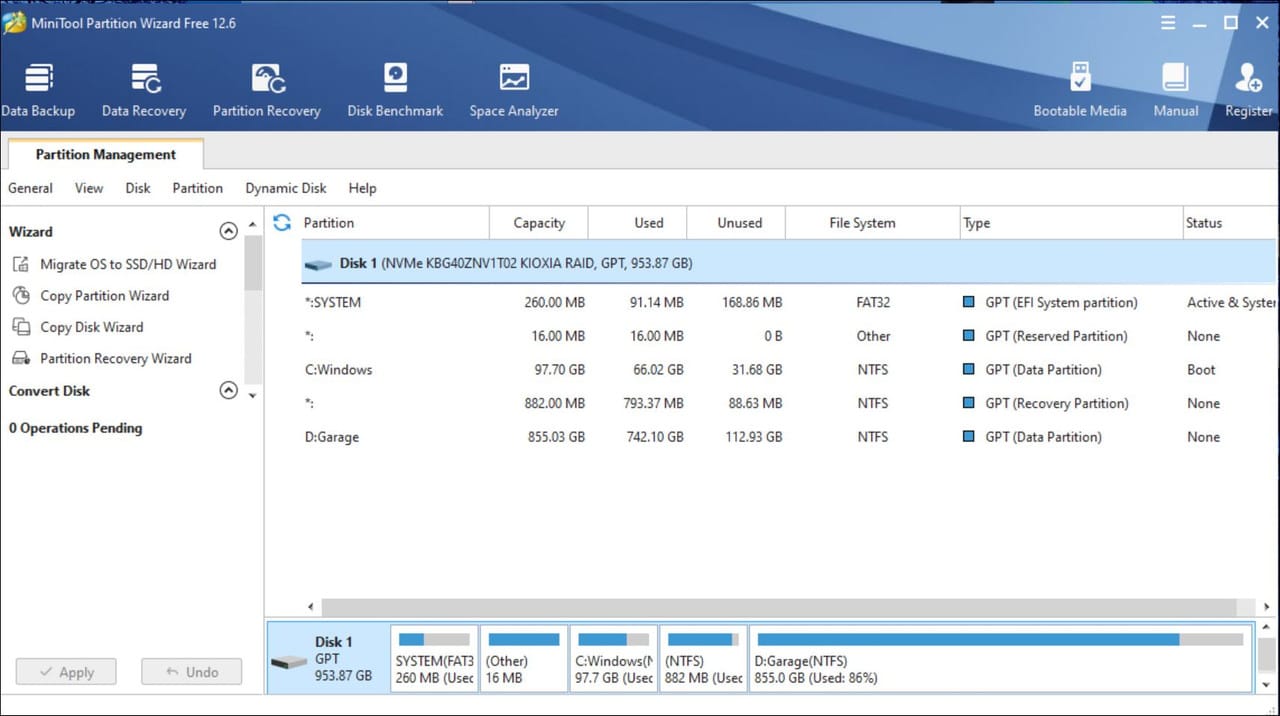Start Copy Partition Wizard
This screenshot has height=716, width=1280.
[105, 296]
